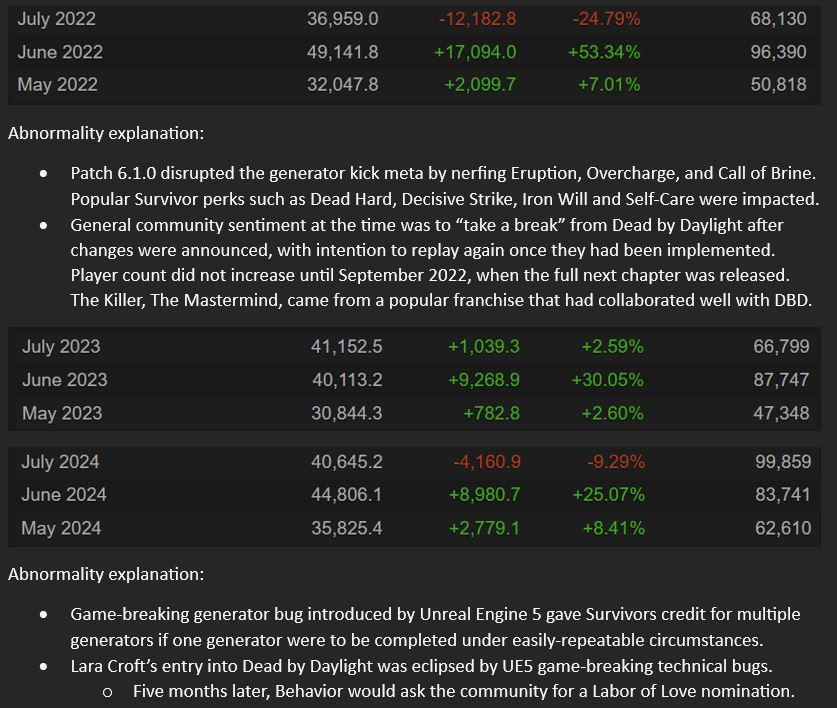Select the 'May 2022' row label

pos(58,85)
